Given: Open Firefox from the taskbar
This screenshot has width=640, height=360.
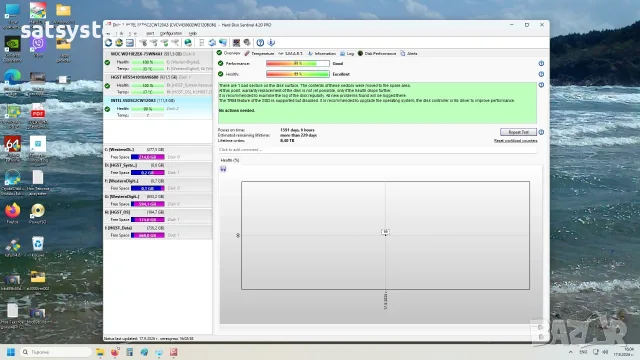Looking at the screenshot, I should (x=115, y=352).
